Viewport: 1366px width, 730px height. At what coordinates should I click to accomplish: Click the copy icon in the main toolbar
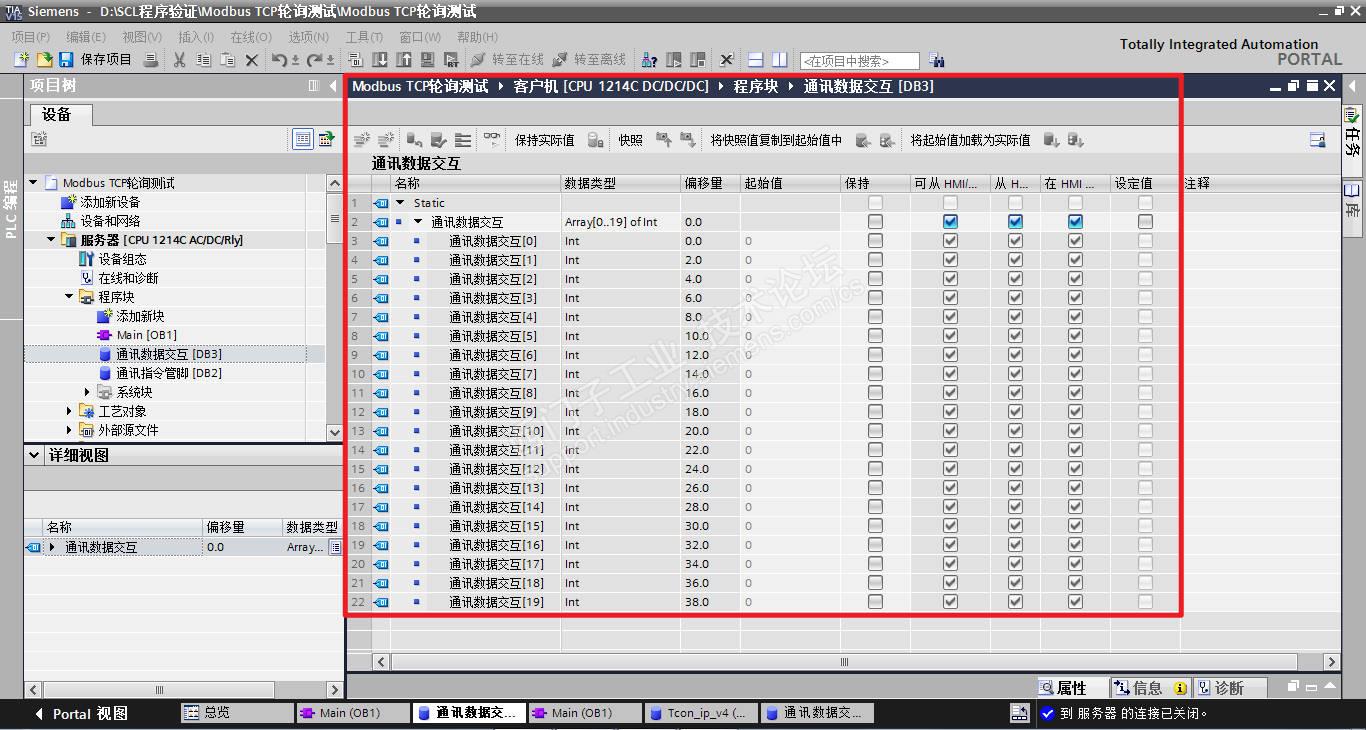[x=204, y=60]
